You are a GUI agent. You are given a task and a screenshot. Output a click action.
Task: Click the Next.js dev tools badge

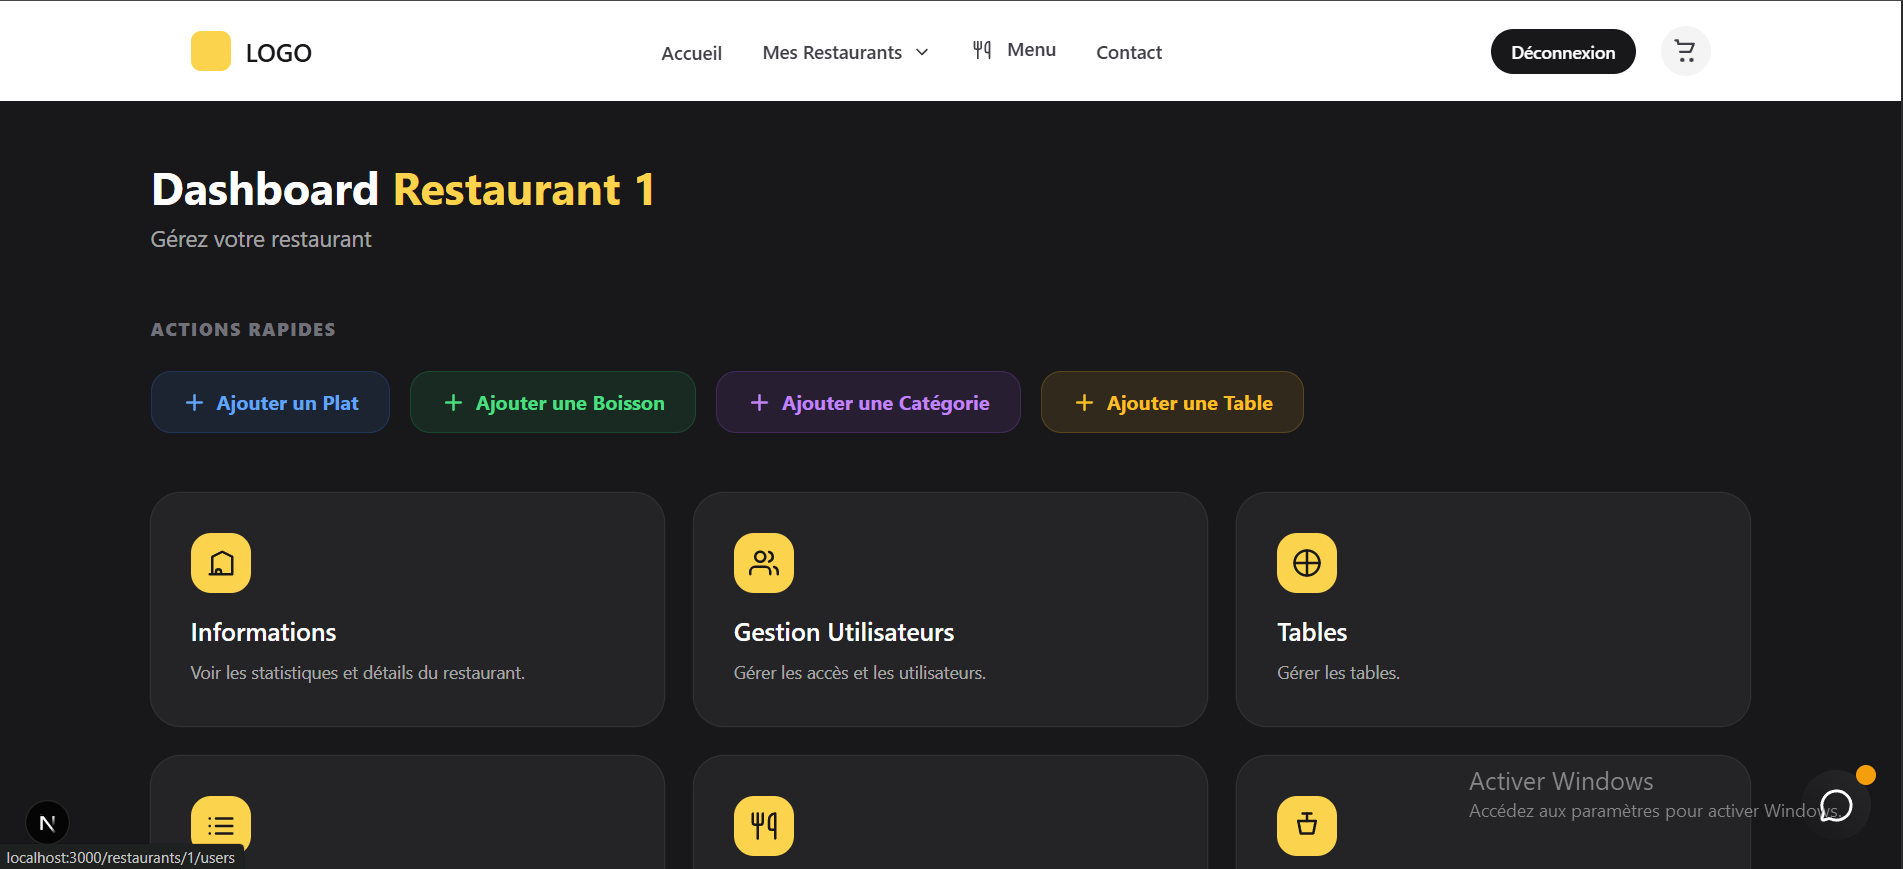[x=47, y=823]
